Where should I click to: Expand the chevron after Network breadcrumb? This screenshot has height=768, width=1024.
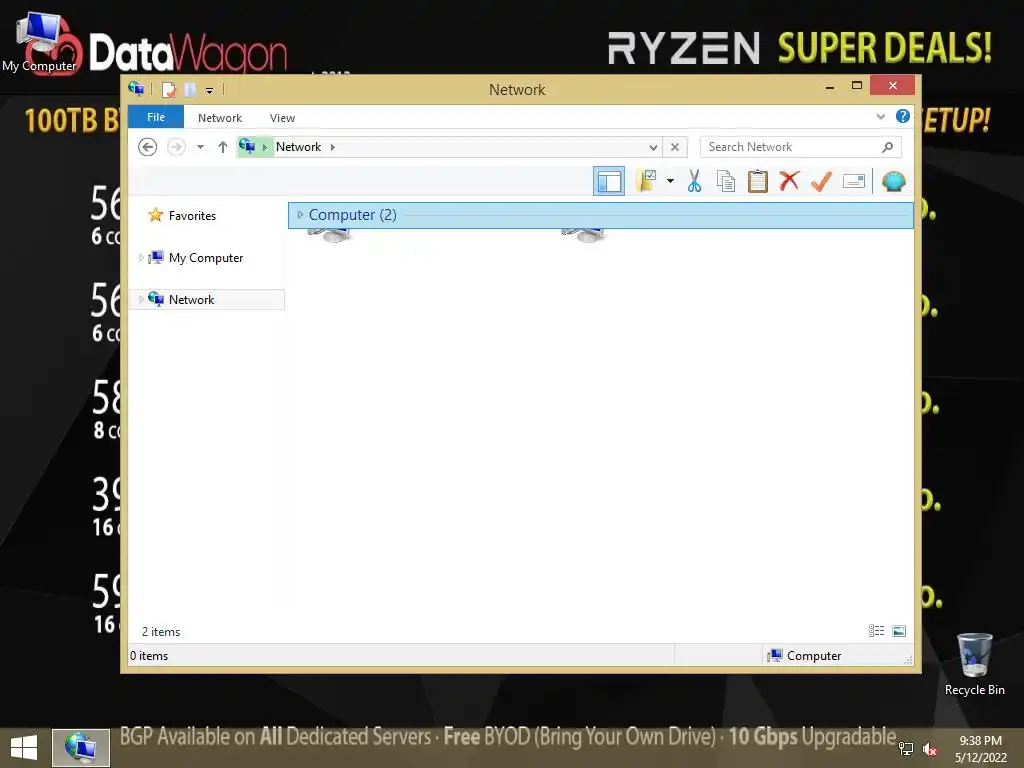pos(332,147)
